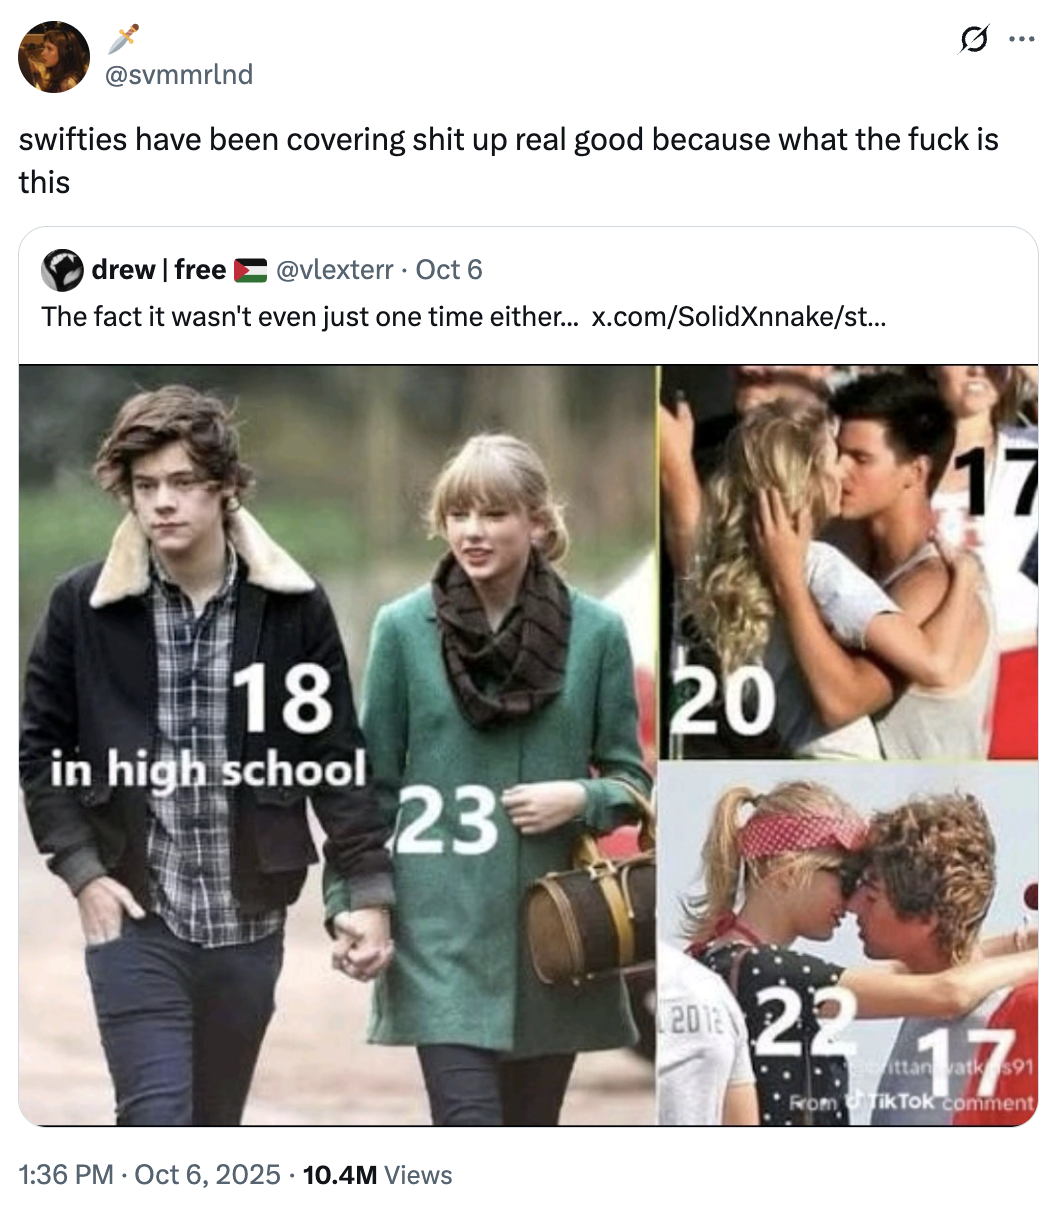Viewport: 1062px width, 1212px height.
Task: Open the x.com/SolidXnnake status link
Action: 739,317
